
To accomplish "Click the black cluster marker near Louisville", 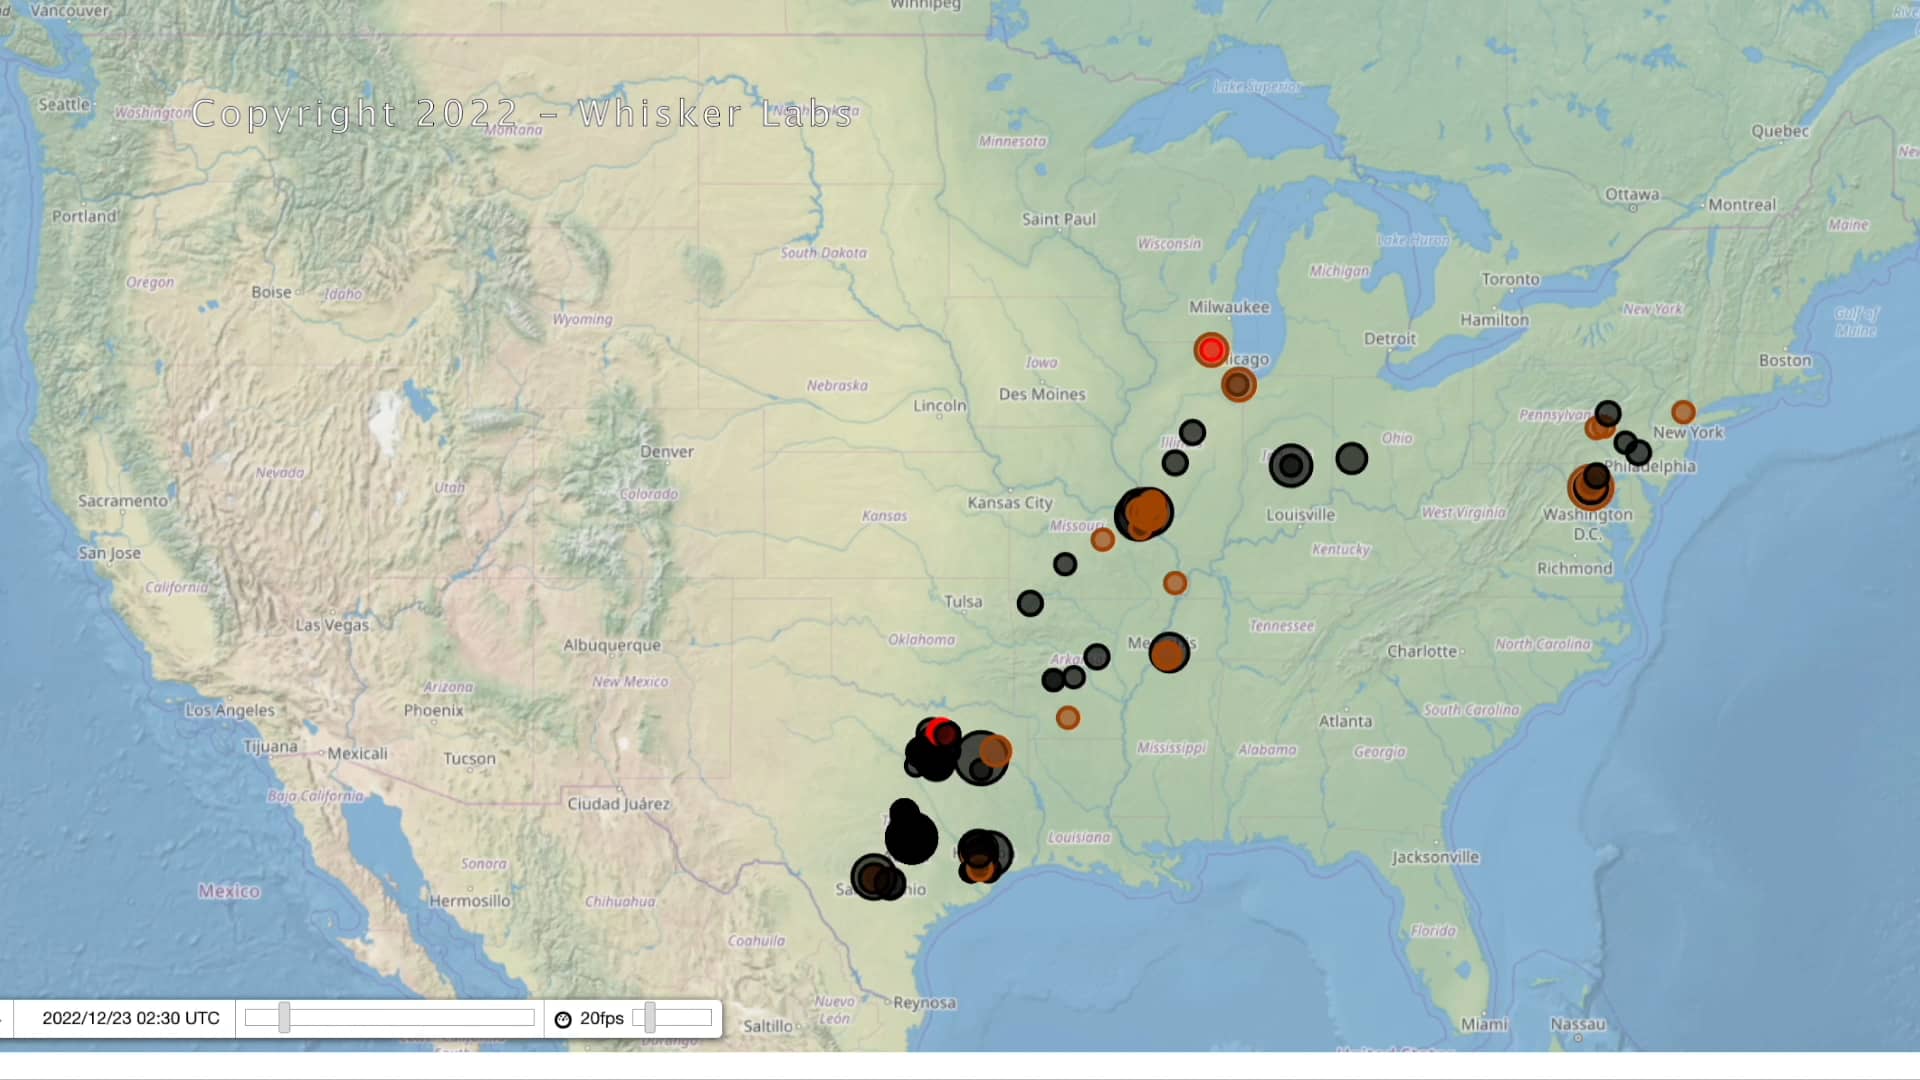I will click(x=1291, y=464).
